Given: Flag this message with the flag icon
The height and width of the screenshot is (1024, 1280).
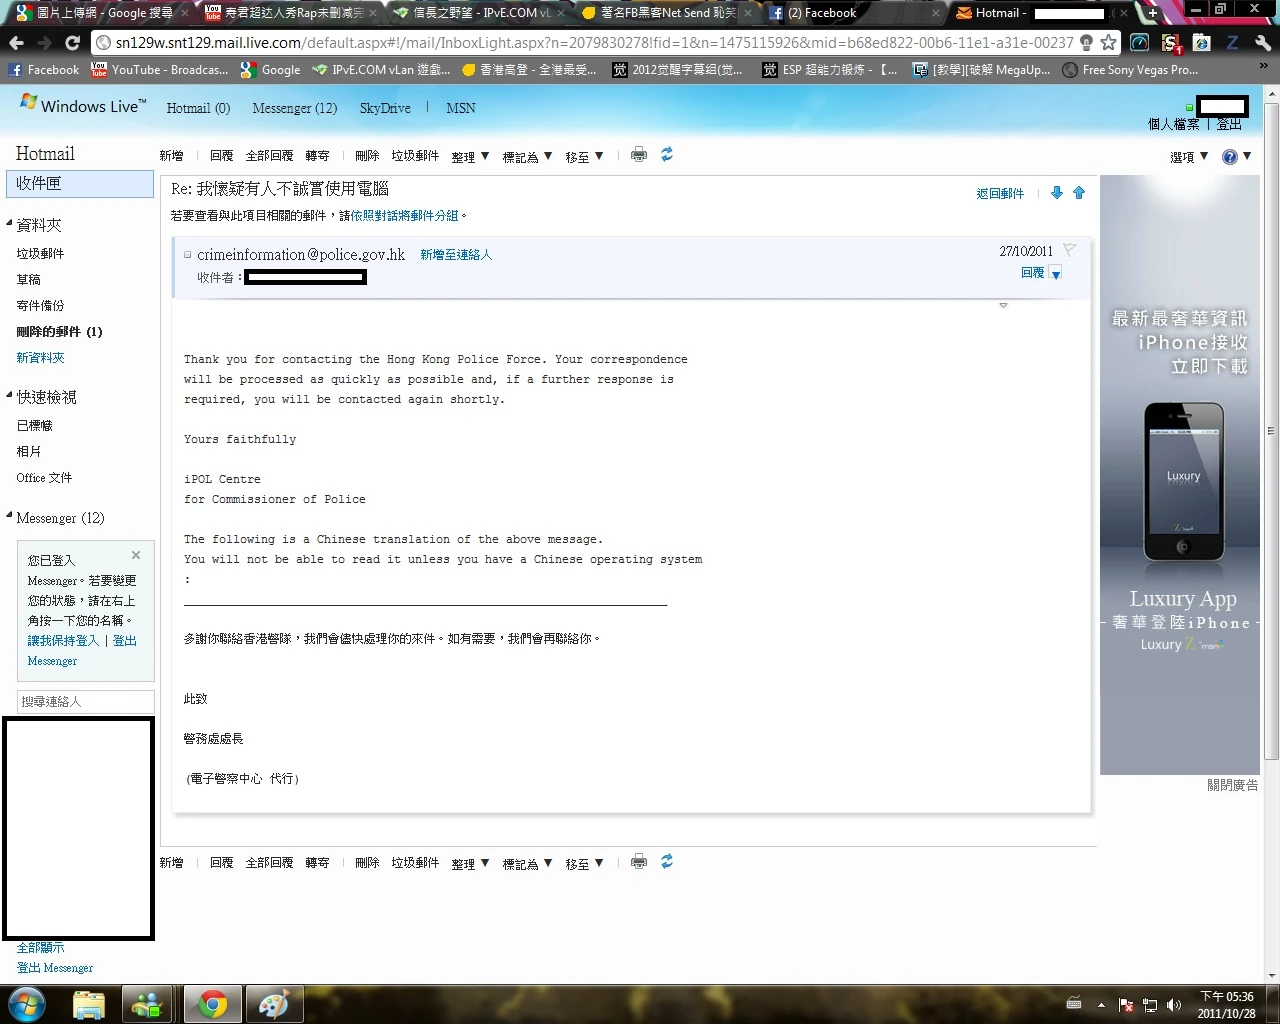Looking at the screenshot, I should [1069, 250].
